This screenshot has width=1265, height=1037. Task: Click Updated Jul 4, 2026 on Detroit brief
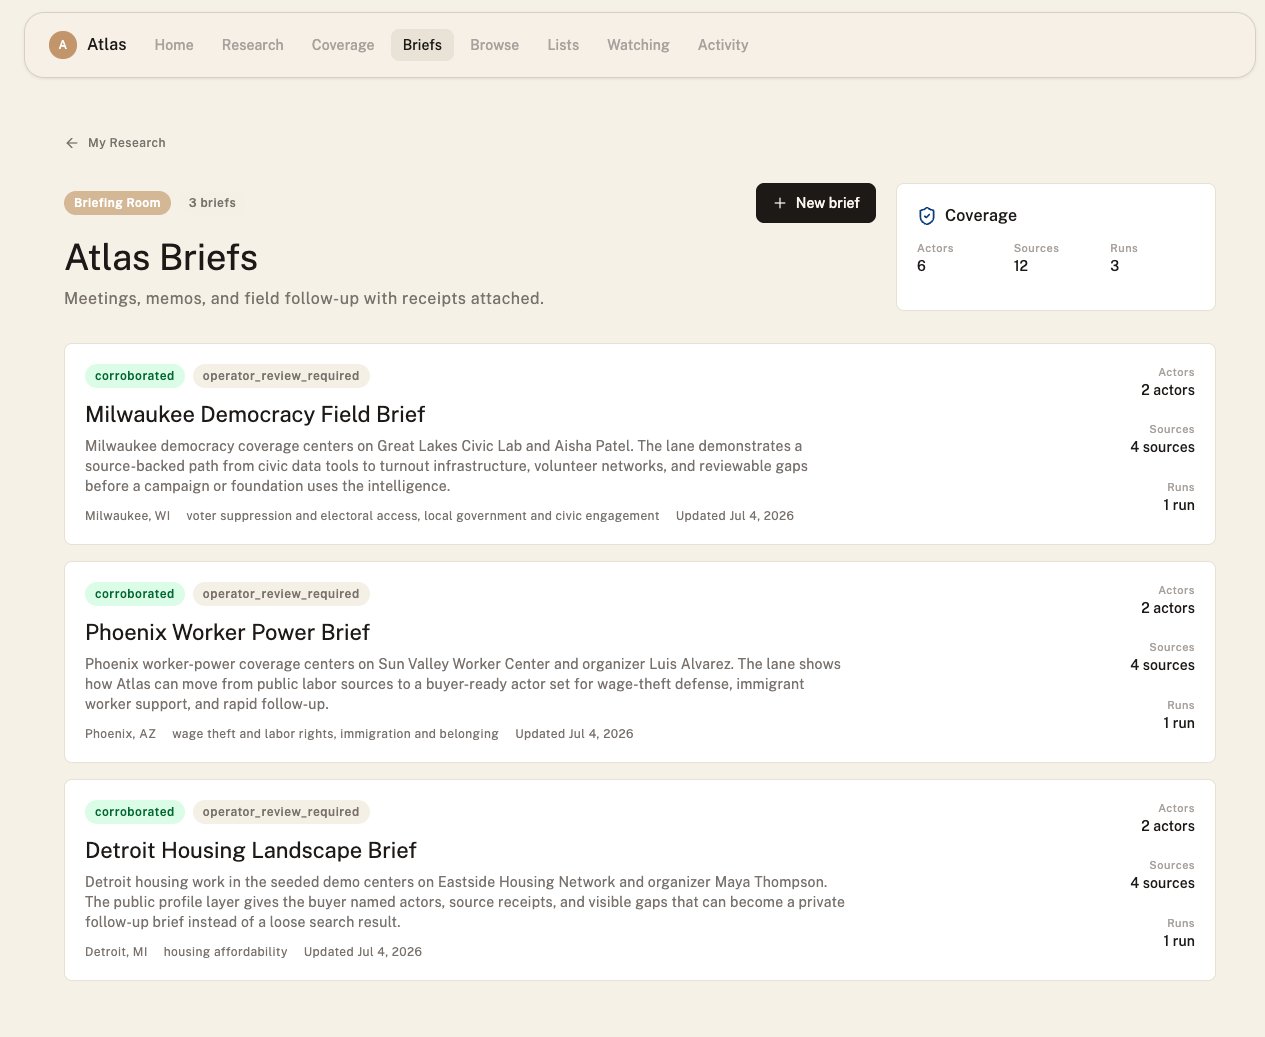coord(363,952)
